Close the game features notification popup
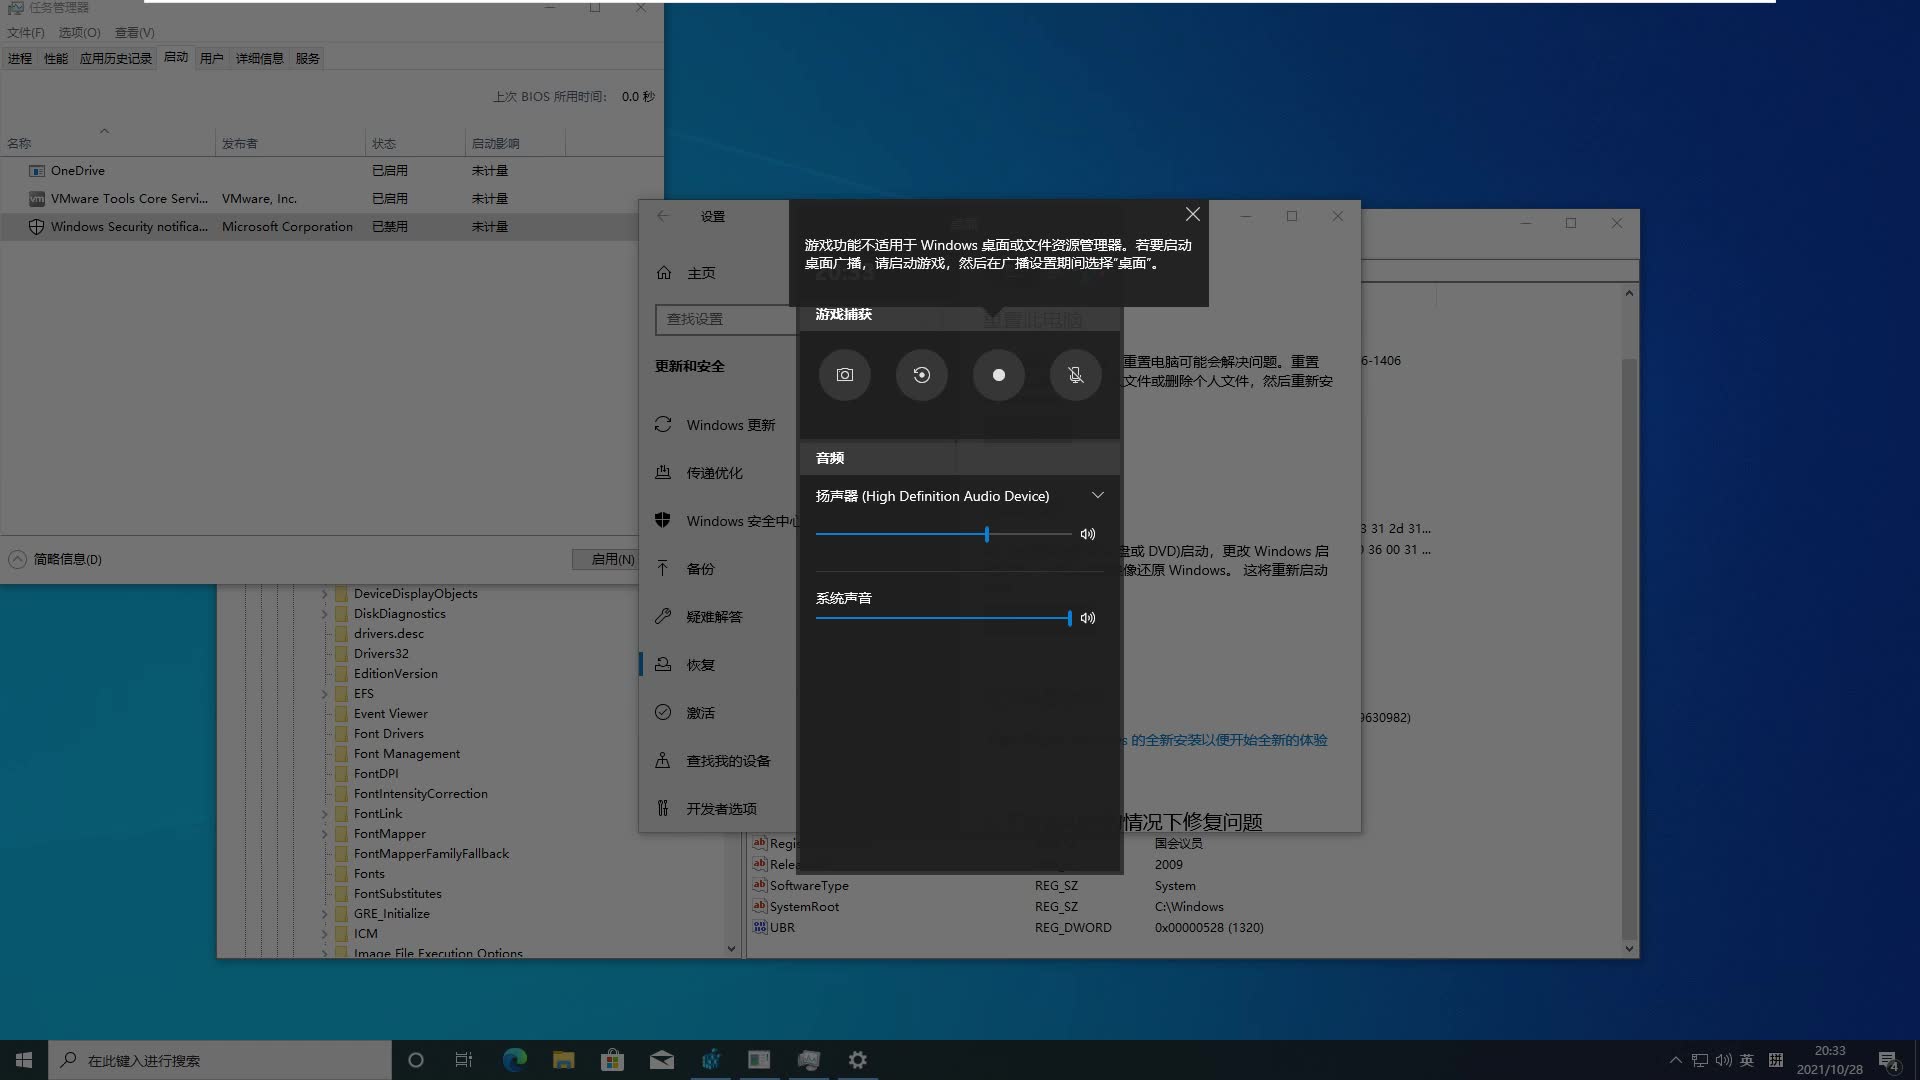This screenshot has height=1080, width=1920. click(1193, 214)
